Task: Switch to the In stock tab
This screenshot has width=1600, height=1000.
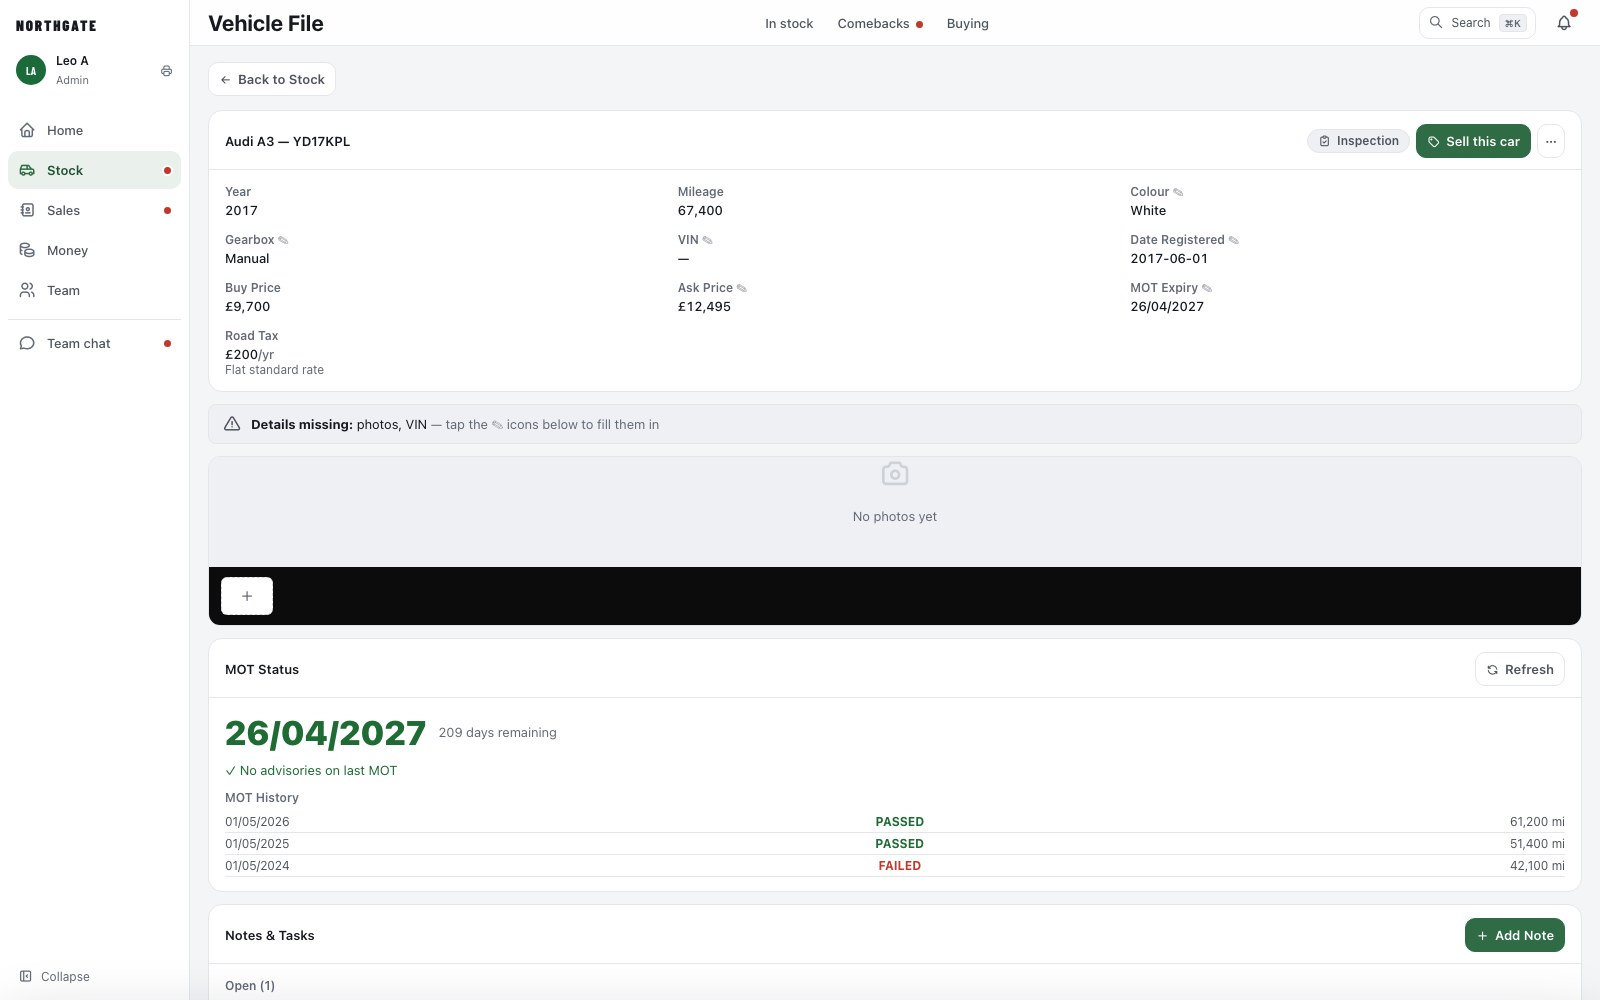Action: coord(789,23)
